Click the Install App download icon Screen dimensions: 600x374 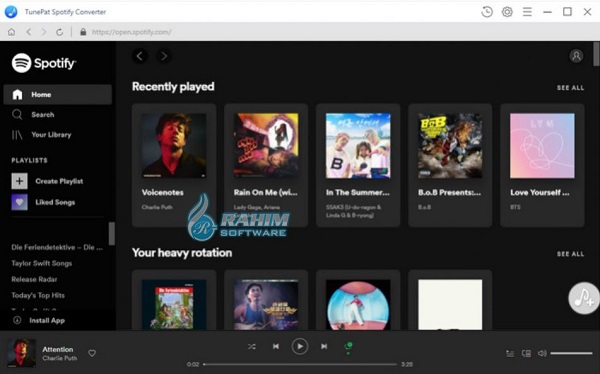click(x=17, y=320)
